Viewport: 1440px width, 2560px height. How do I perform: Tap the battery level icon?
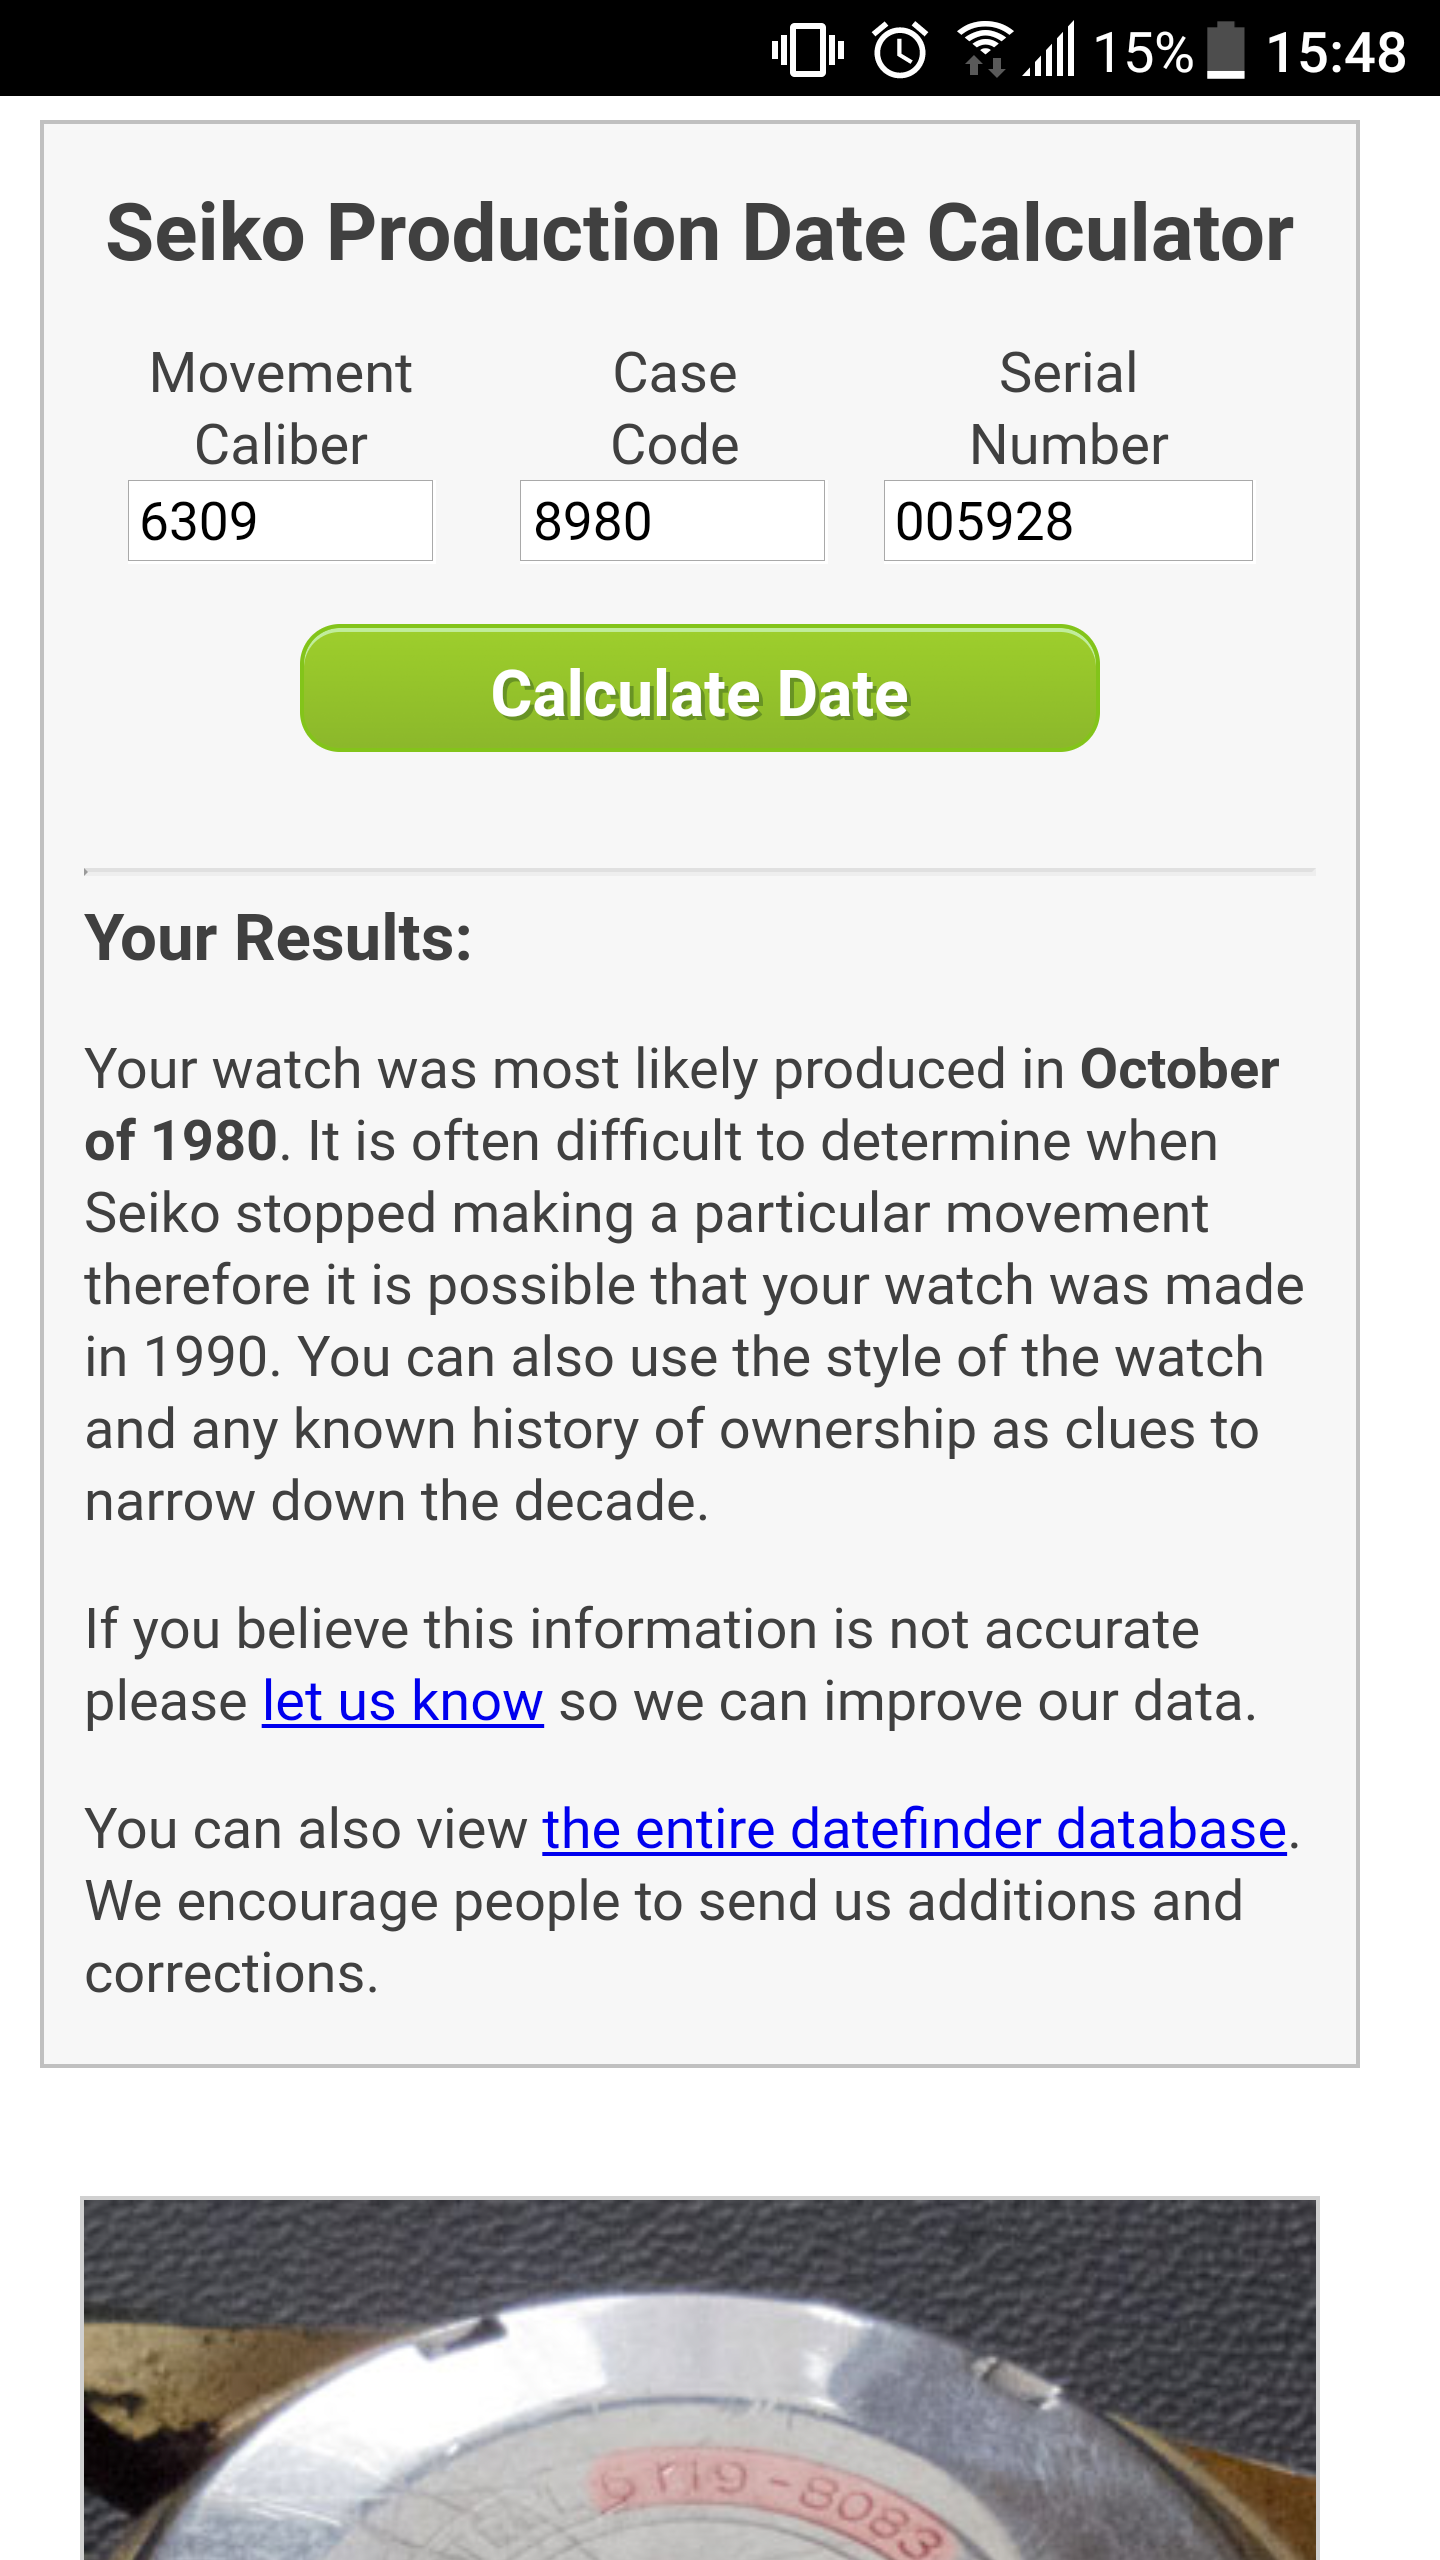tap(1226, 50)
